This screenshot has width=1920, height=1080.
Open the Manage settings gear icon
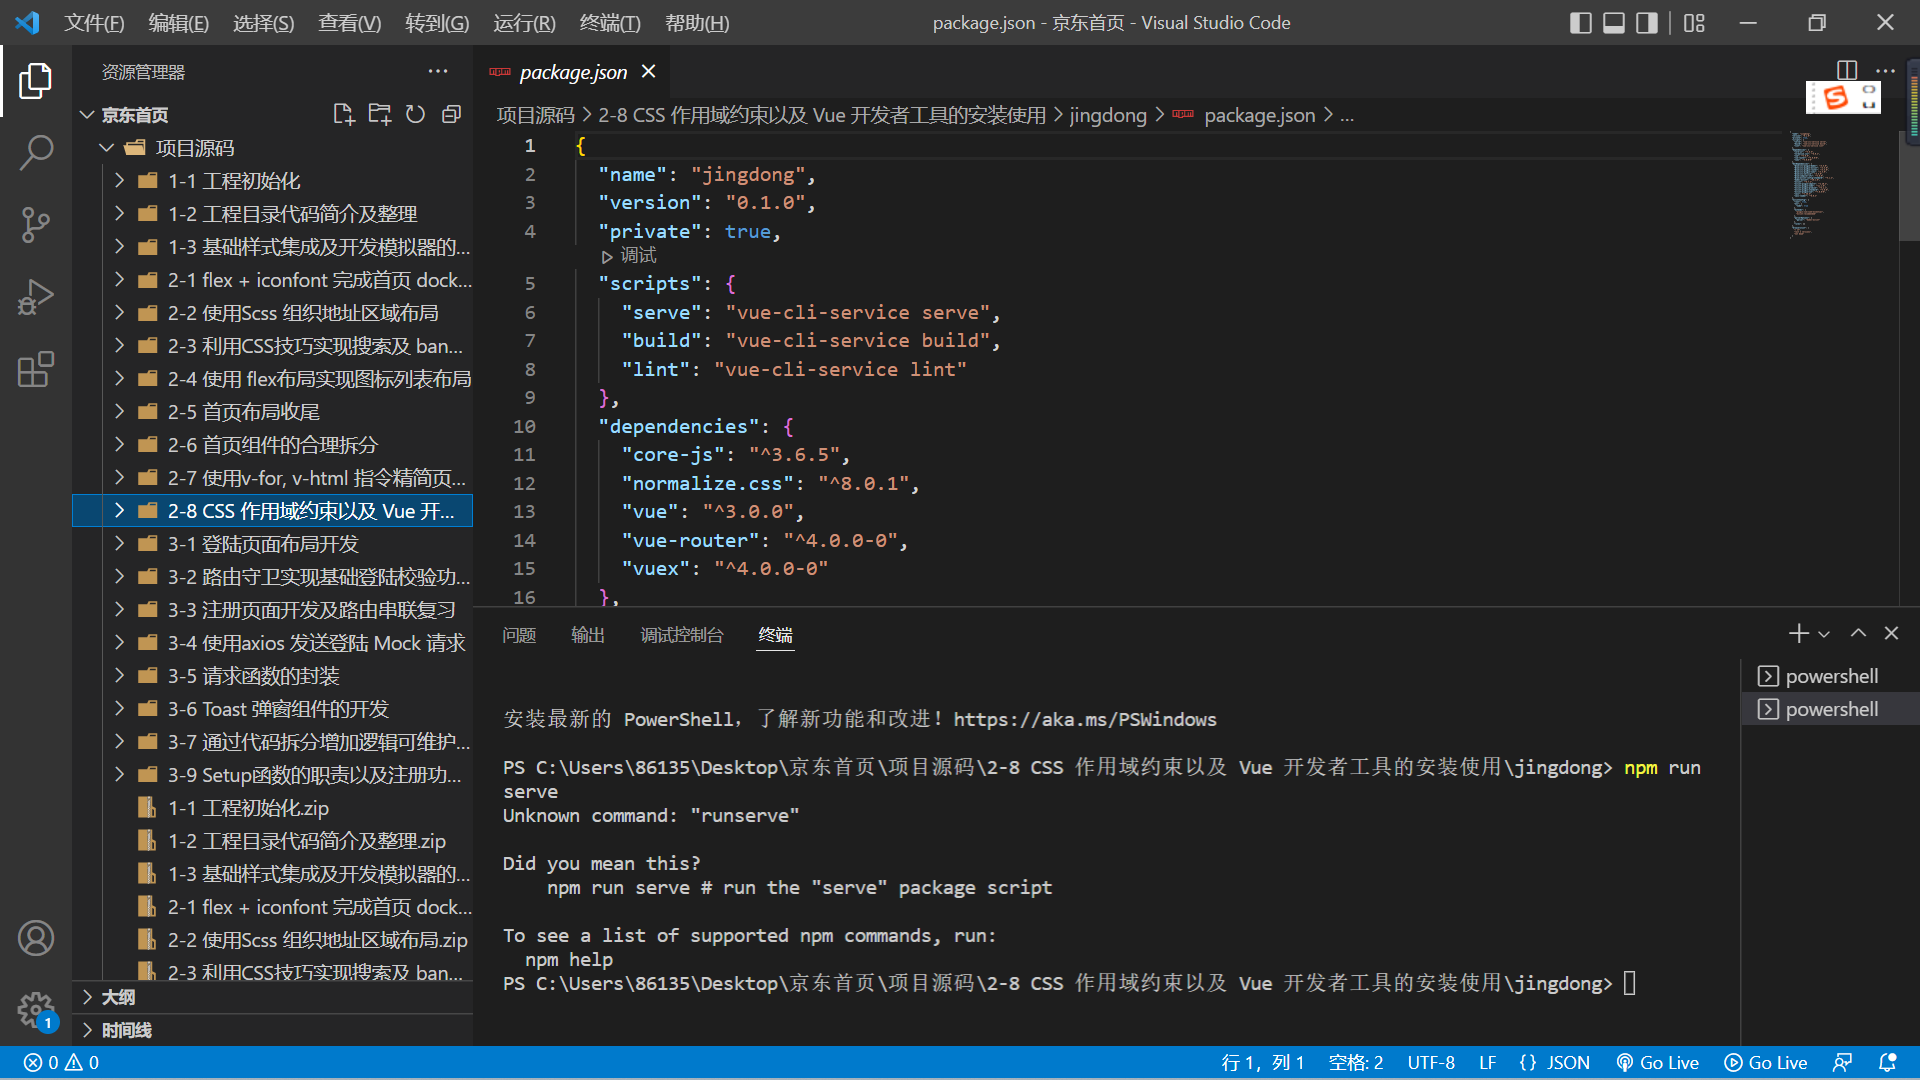36,1009
